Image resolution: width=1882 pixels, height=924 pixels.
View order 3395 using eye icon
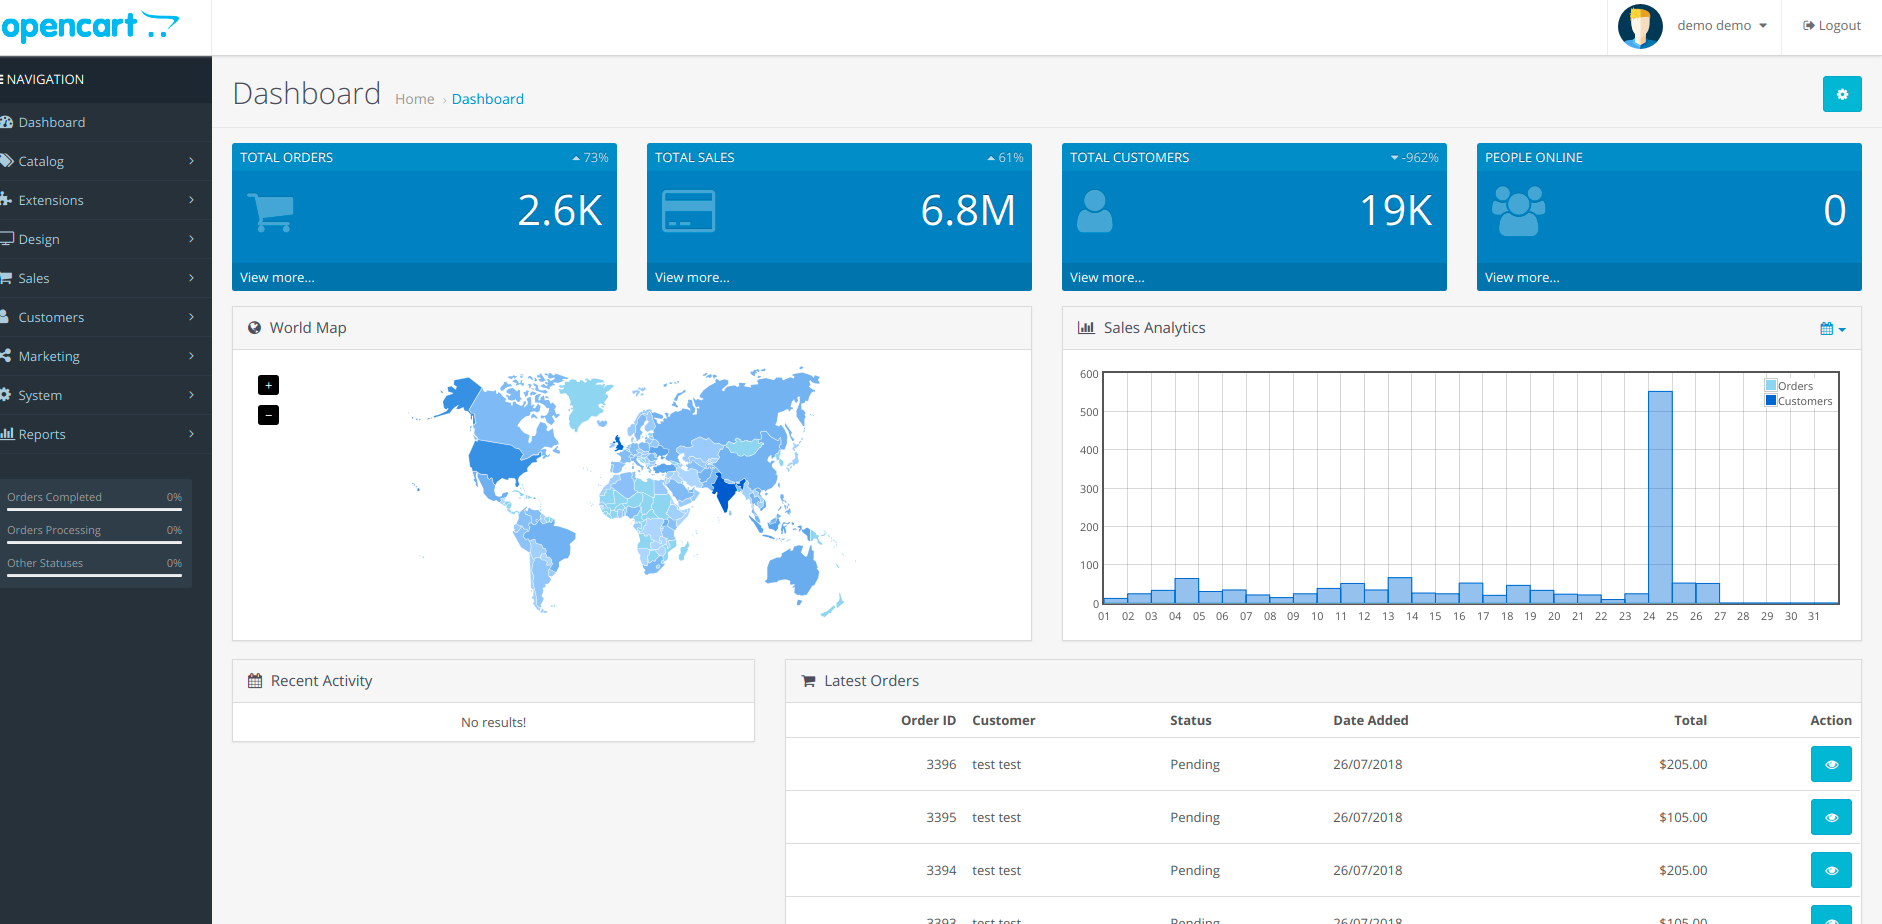pyautogui.click(x=1830, y=817)
